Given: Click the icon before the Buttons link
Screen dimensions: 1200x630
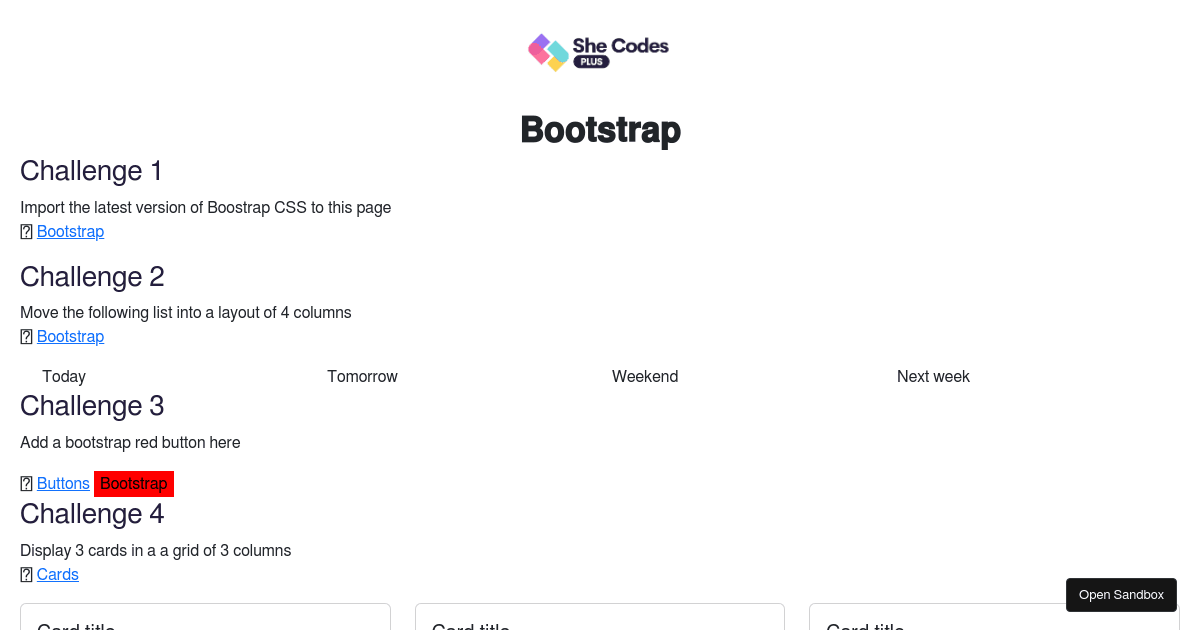Looking at the screenshot, I should [26, 483].
